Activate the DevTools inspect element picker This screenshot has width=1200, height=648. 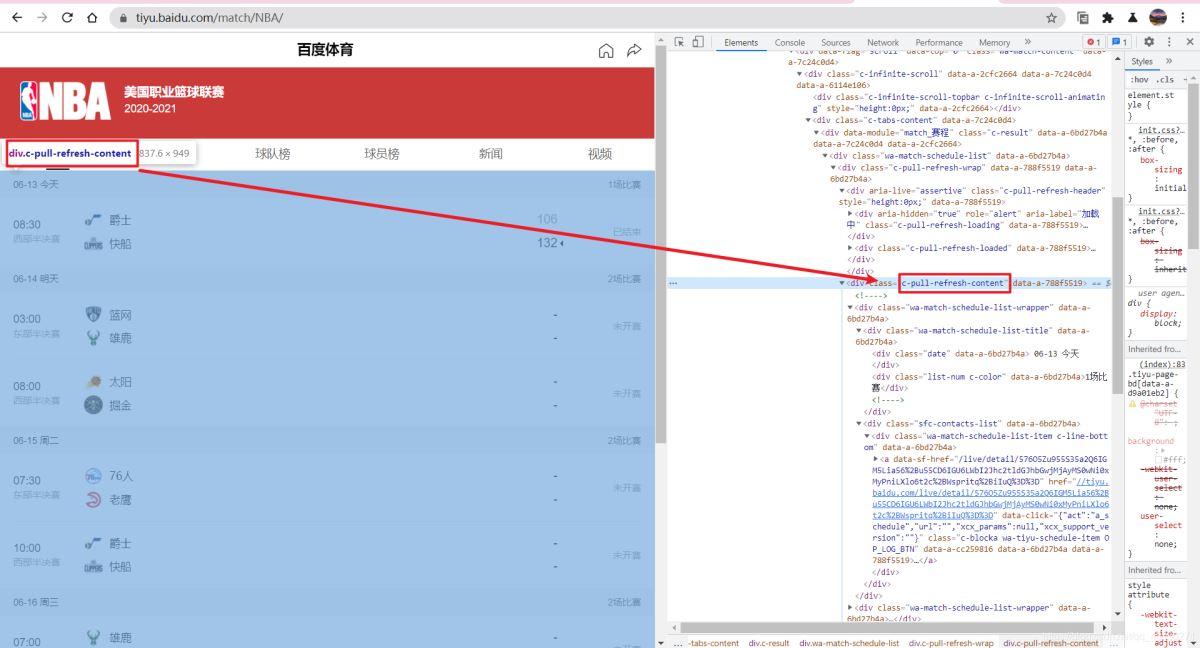(x=679, y=42)
